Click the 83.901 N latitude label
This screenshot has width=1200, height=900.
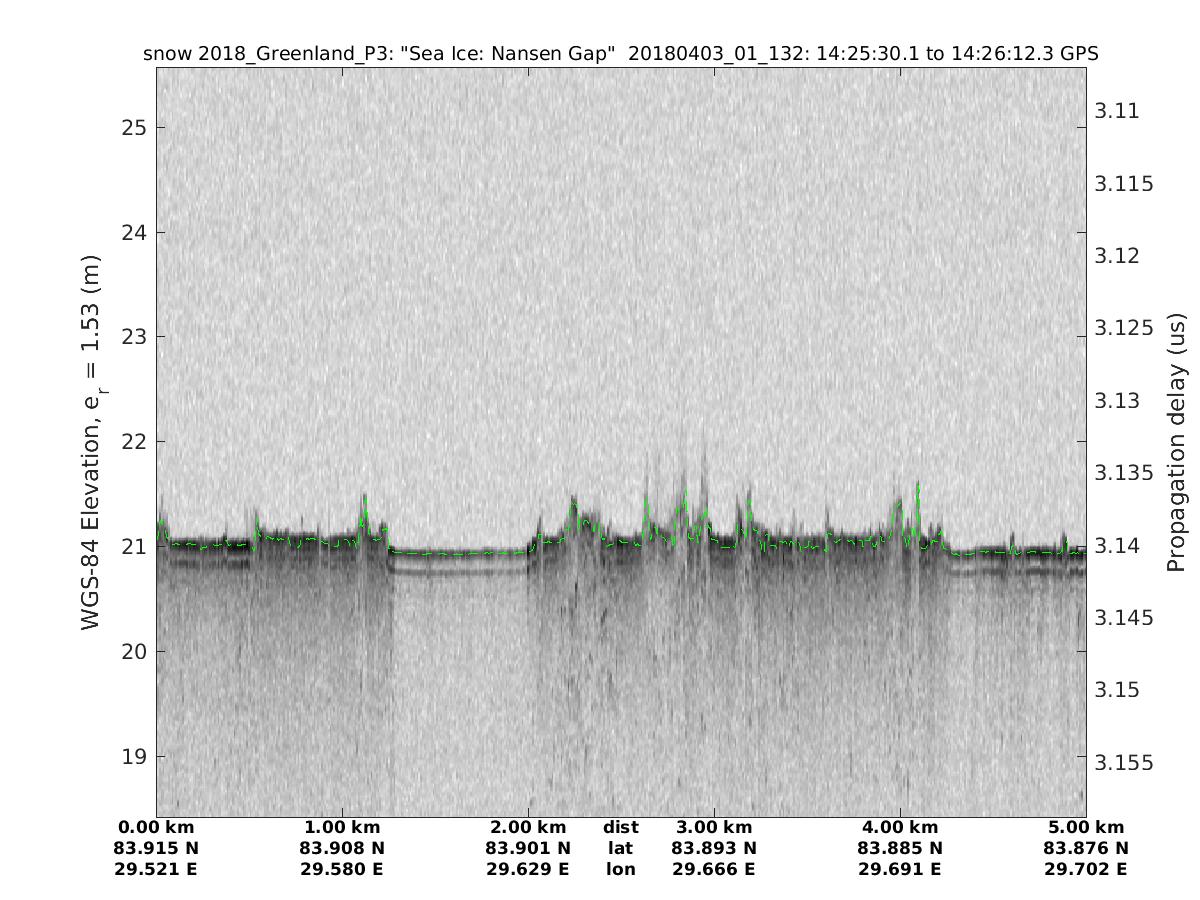(528, 848)
